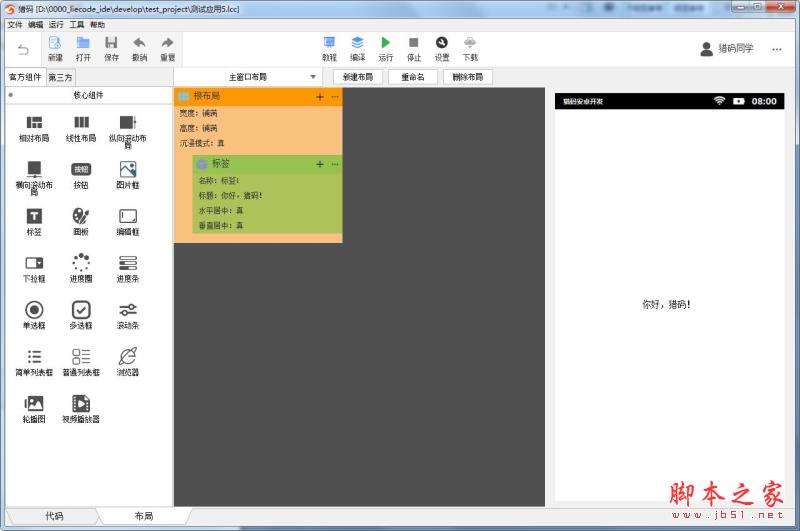The width and height of the screenshot is (800, 531).
Task: Click the 沉浸模式 property row
Action: click(258, 143)
